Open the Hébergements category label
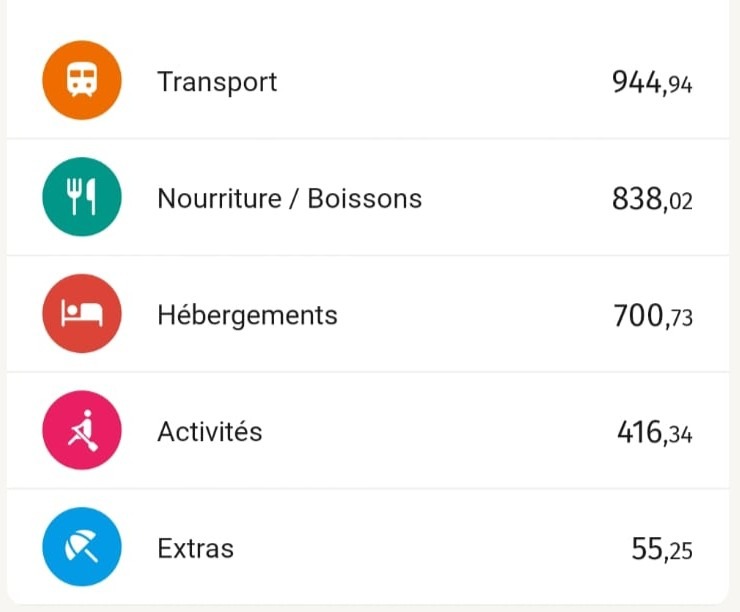 click(247, 316)
